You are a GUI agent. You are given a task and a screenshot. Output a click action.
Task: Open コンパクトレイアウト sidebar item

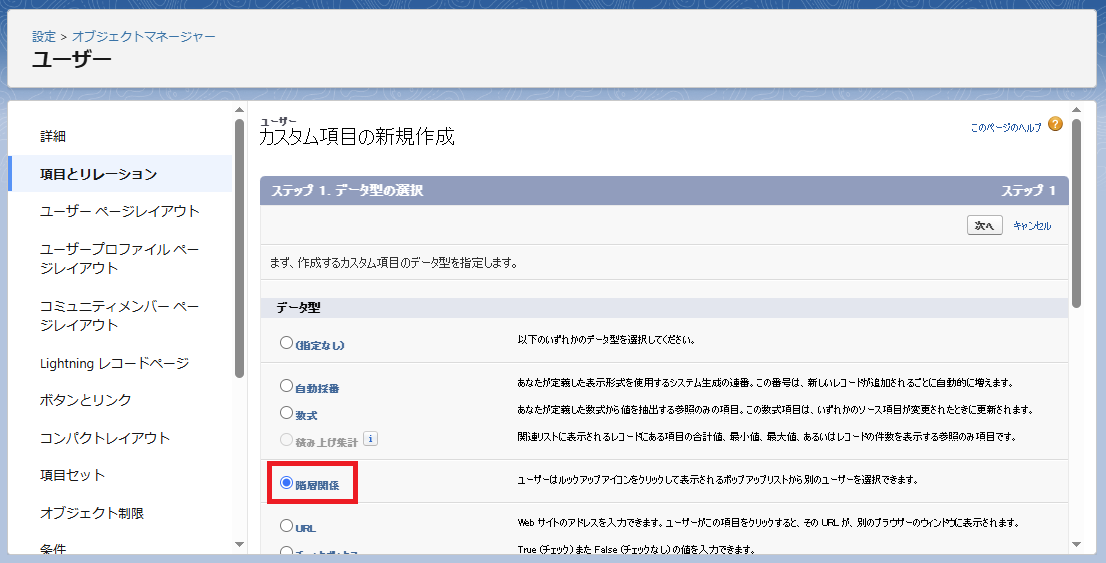[x=105, y=438]
